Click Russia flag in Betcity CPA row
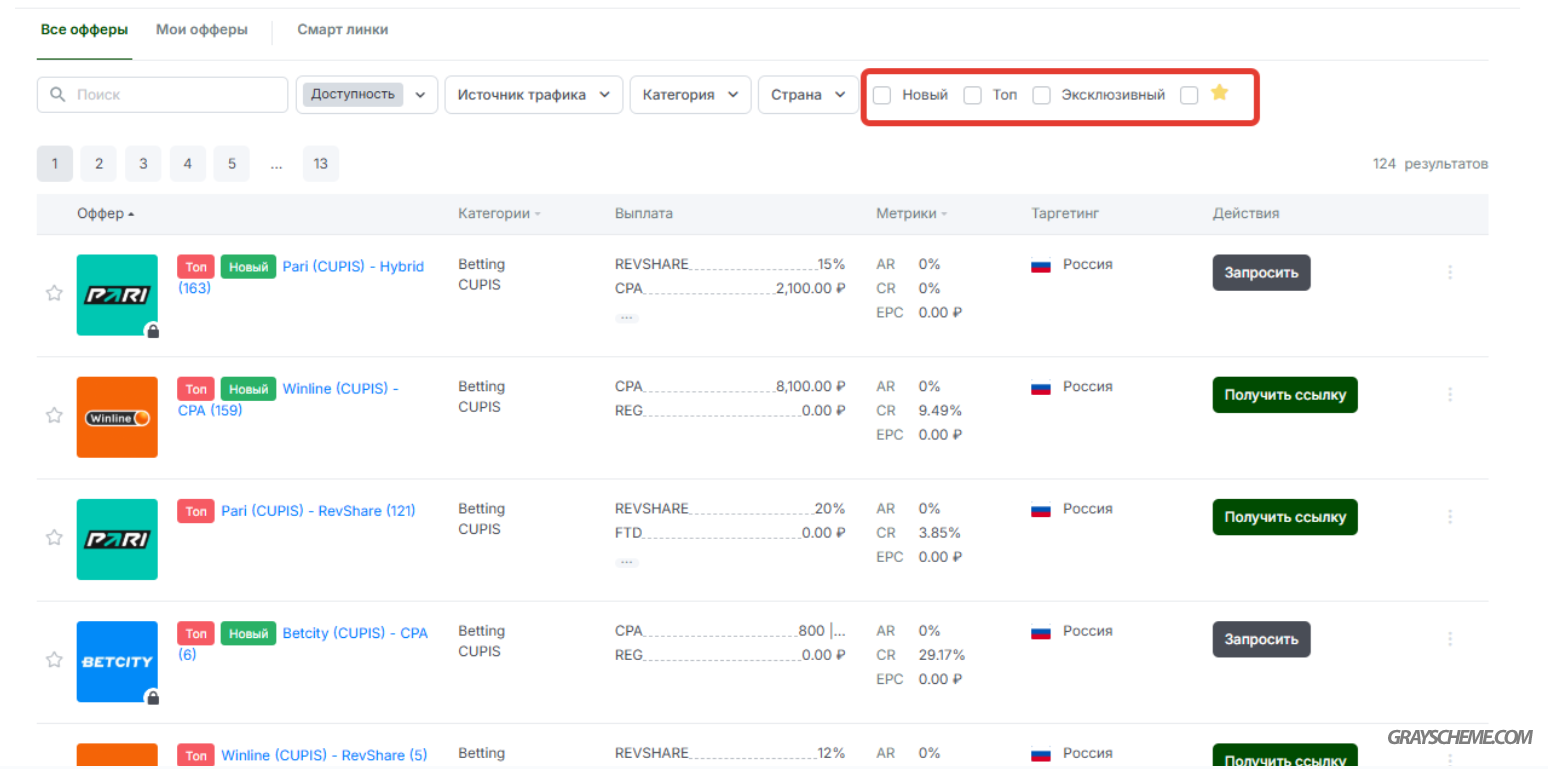 tap(1041, 632)
